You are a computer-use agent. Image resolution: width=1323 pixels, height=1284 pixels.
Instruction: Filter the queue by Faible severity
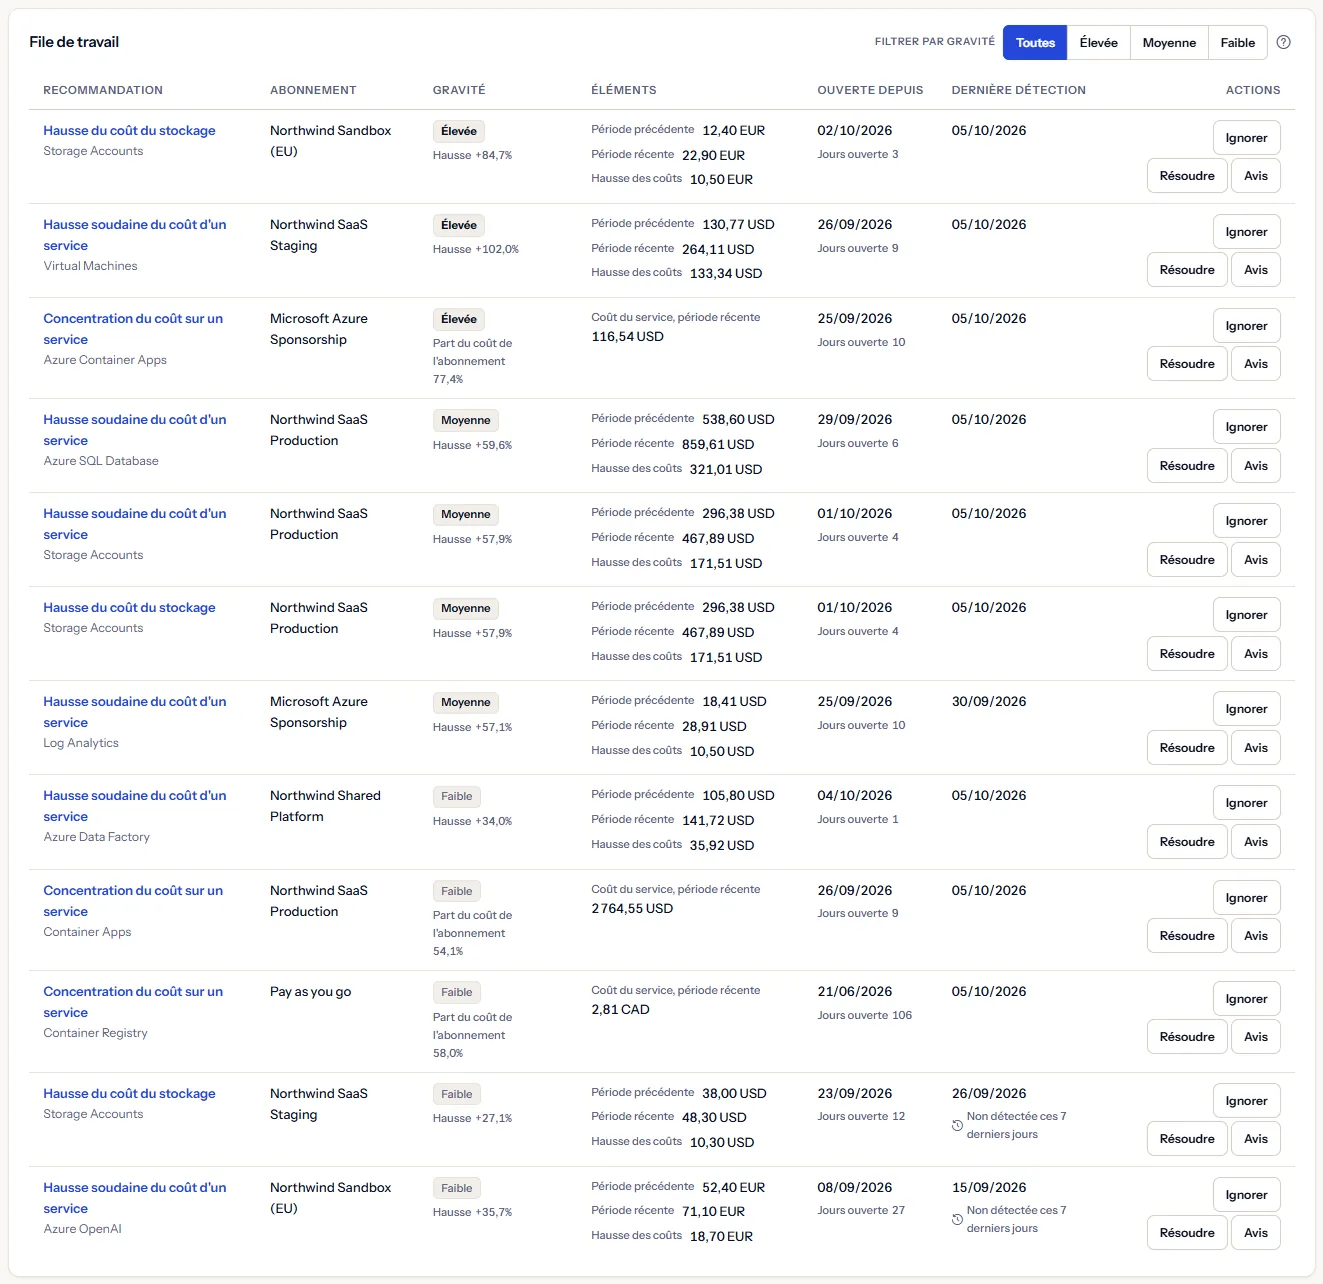point(1237,43)
